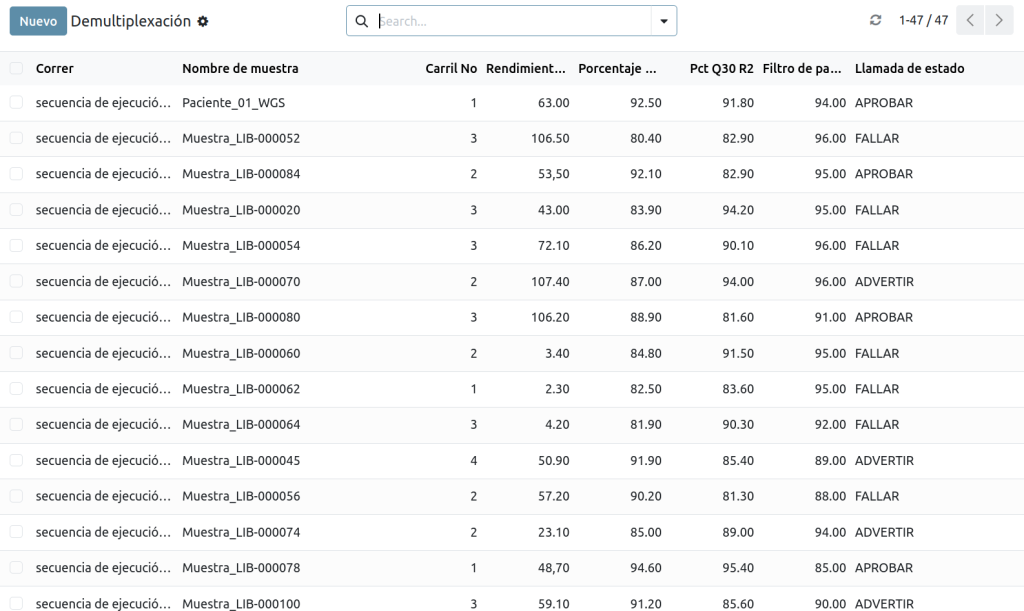This screenshot has height=611, width=1024.
Task: Click the magnifying glass search icon
Action: (x=362, y=21)
